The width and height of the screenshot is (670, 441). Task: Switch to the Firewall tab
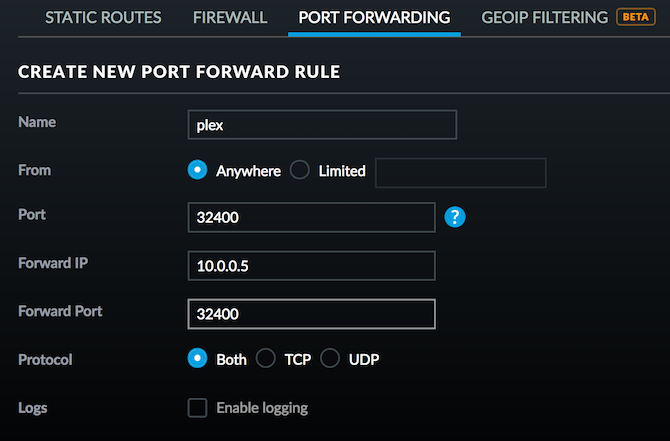230,18
